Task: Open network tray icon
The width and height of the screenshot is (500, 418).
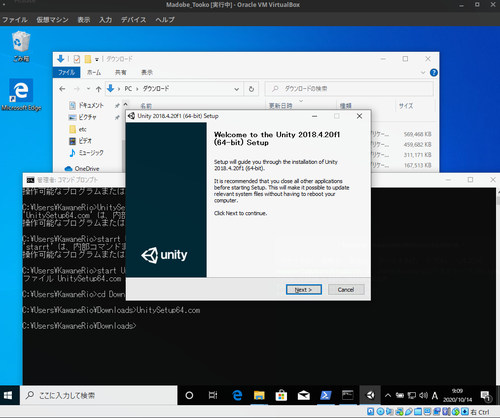Action: [412, 395]
